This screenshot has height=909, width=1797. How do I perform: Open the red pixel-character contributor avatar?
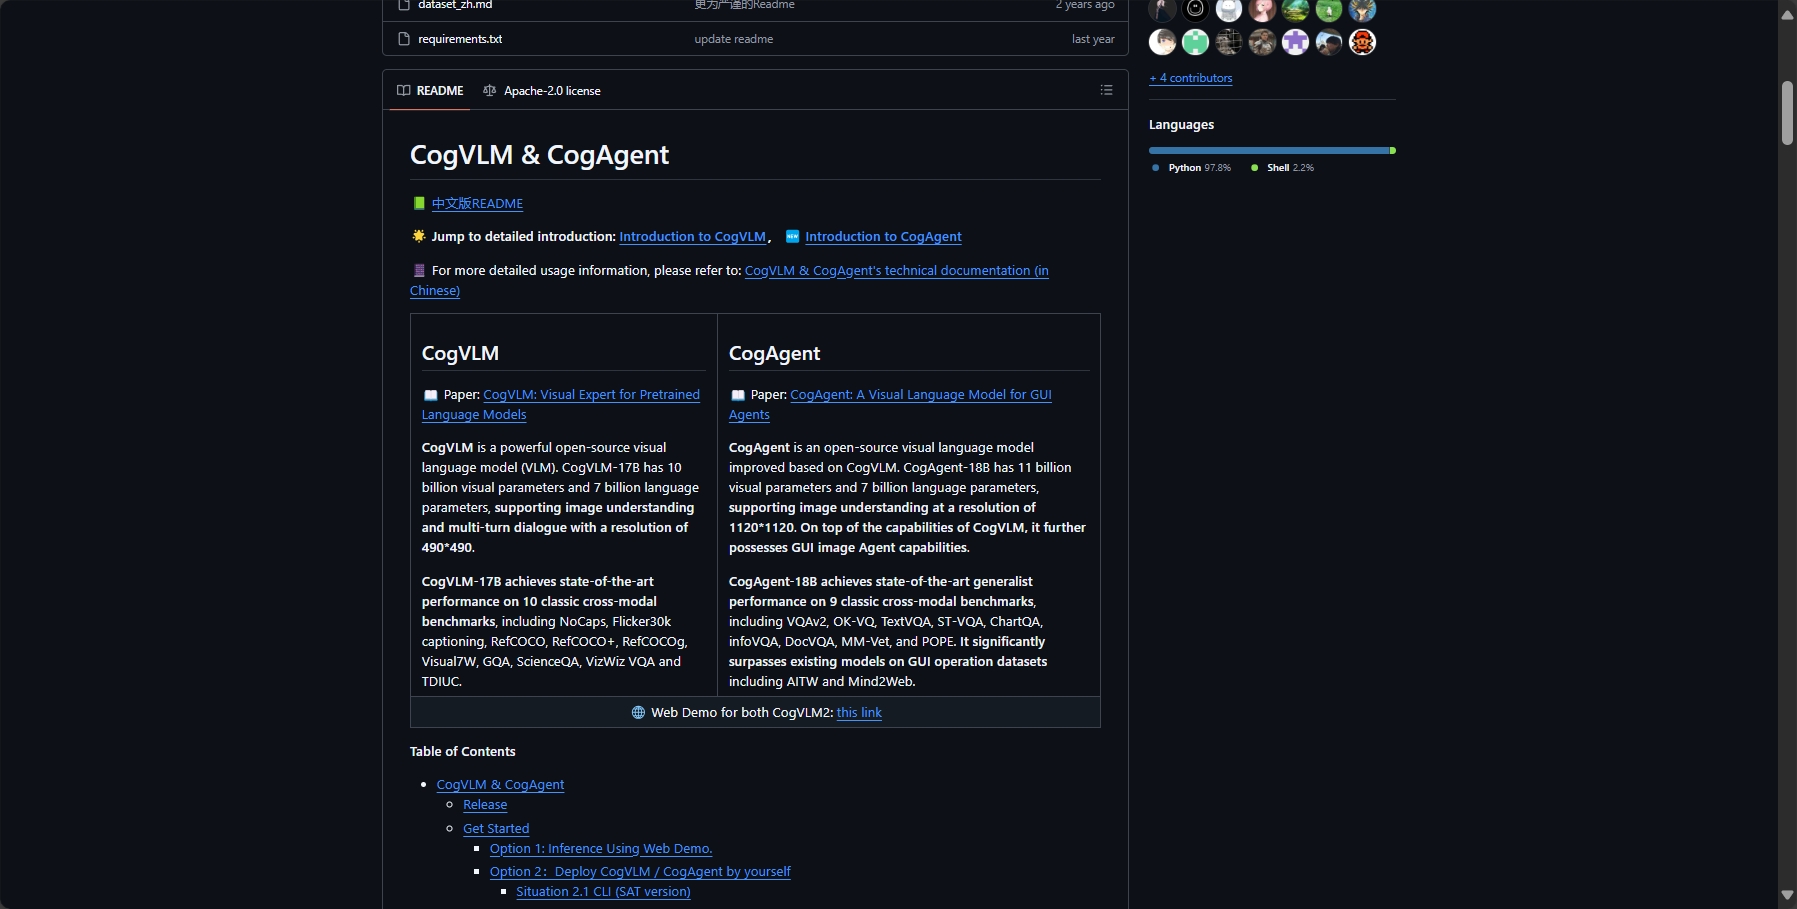1362,42
